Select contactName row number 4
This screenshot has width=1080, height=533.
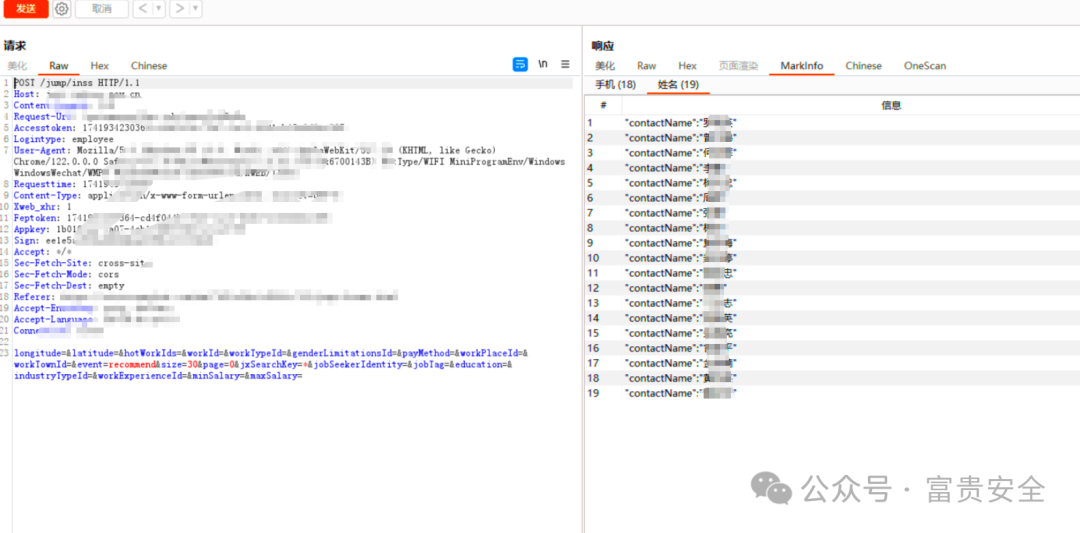[x=832, y=168]
